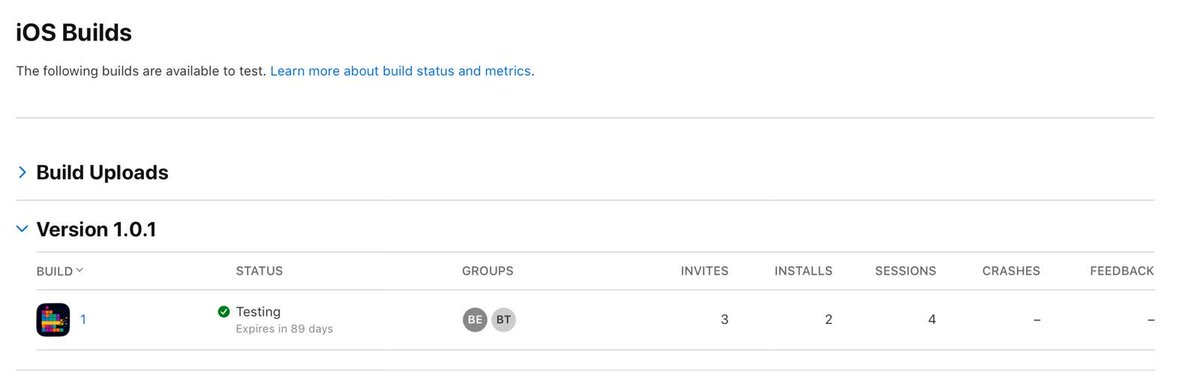Sort builds using the BUILD column arrow

tap(80, 270)
